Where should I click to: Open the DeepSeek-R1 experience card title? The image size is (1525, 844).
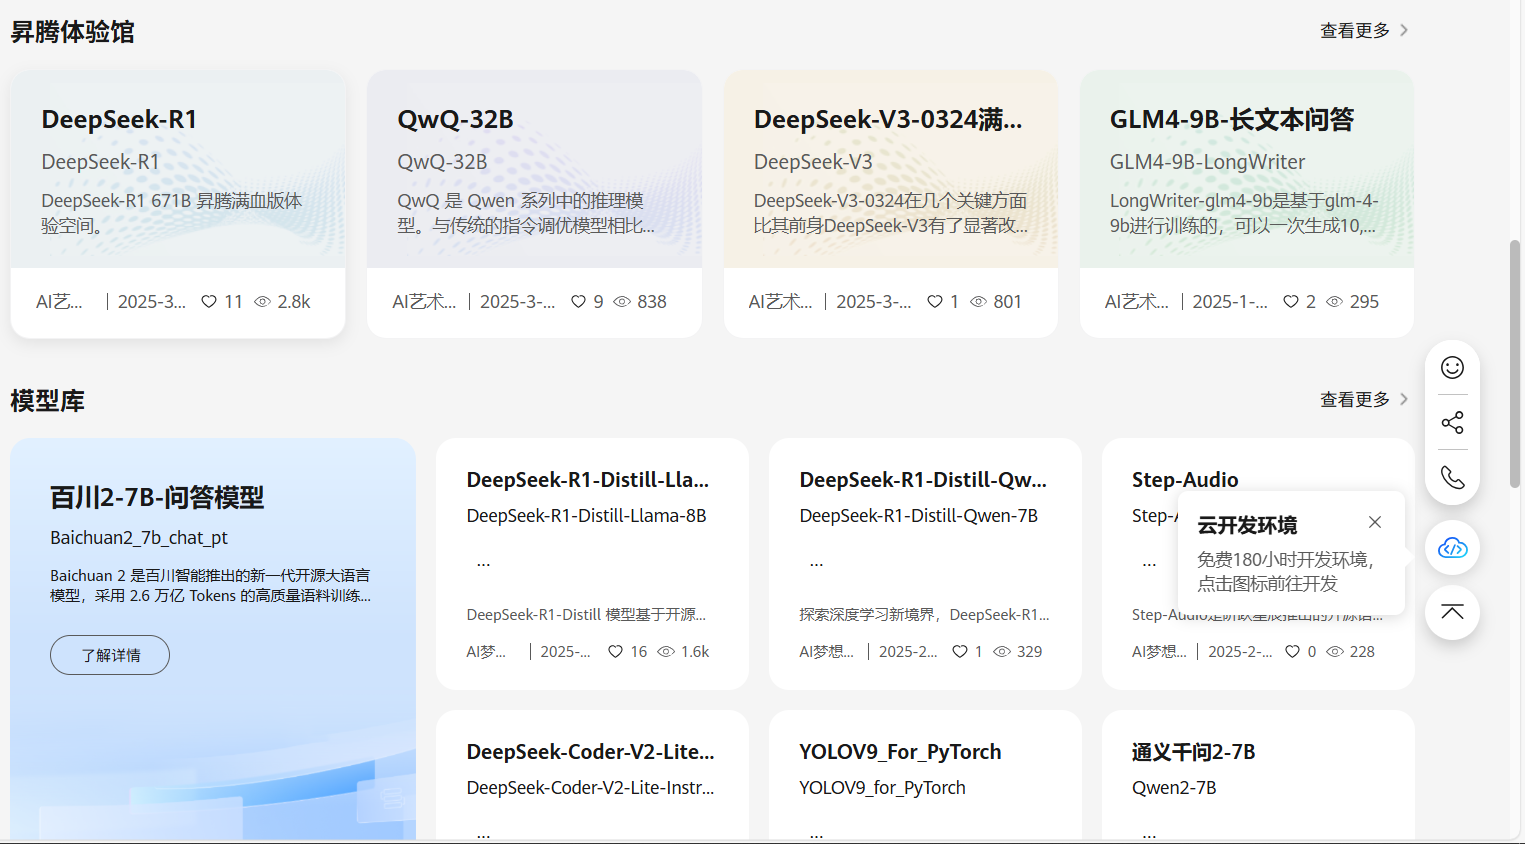tap(119, 120)
